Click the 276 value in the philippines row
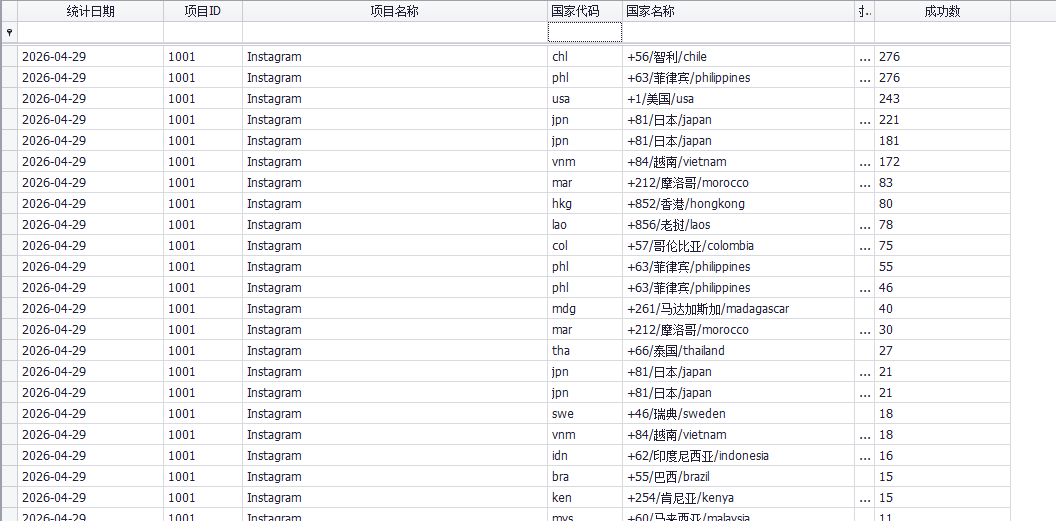 tap(942, 77)
